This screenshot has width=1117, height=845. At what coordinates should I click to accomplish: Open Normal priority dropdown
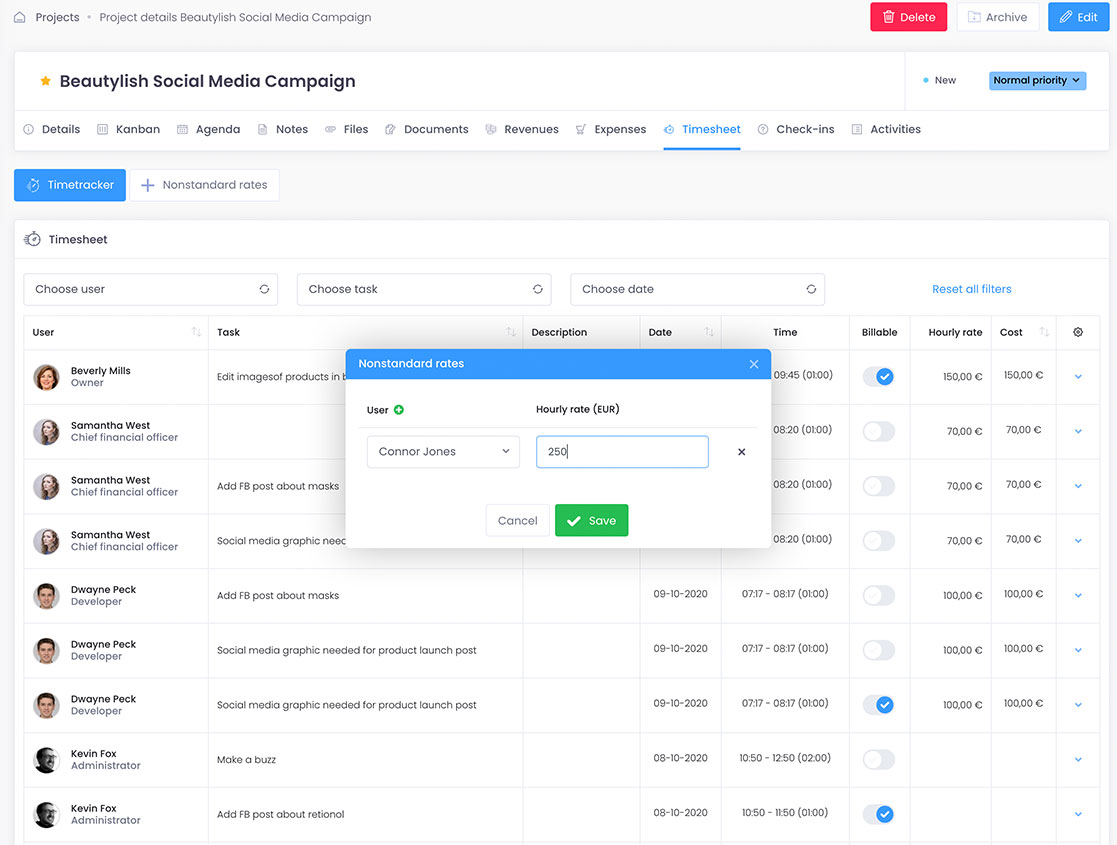pyautogui.click(x=1037, y=81)
